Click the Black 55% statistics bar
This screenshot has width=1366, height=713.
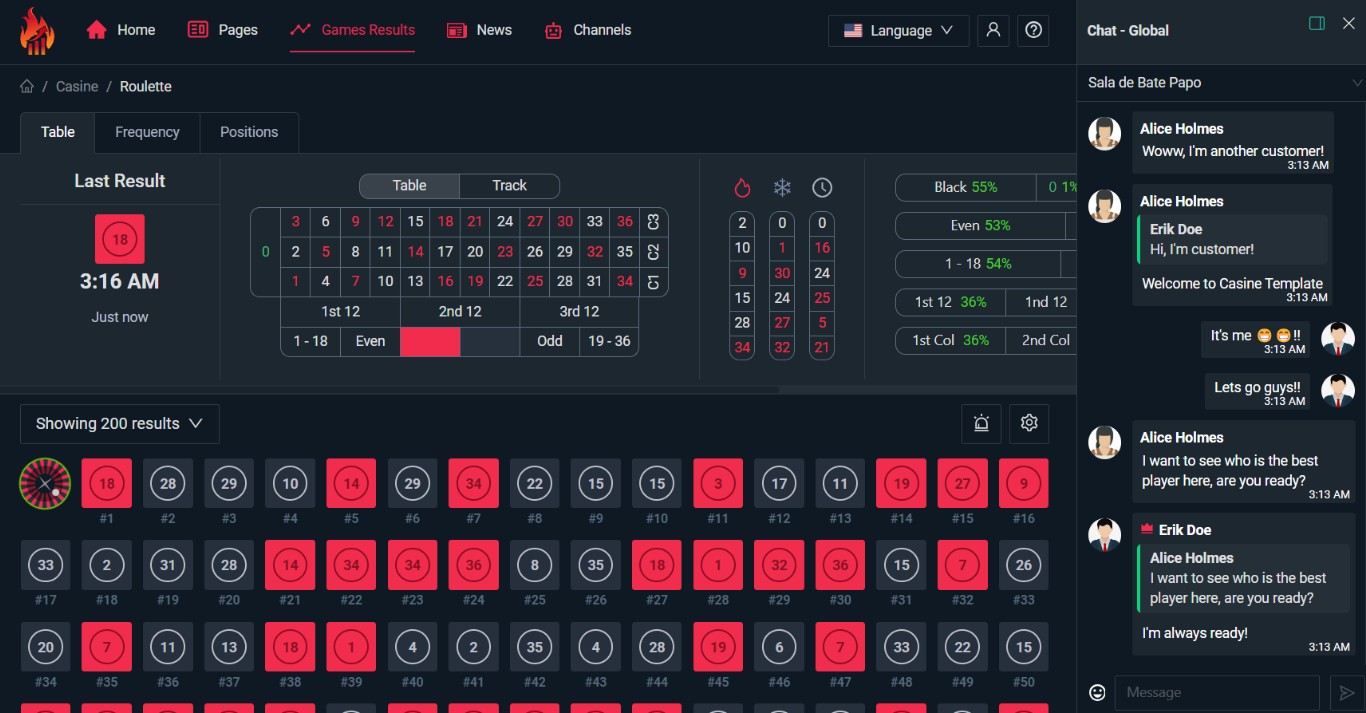point(966,187)
